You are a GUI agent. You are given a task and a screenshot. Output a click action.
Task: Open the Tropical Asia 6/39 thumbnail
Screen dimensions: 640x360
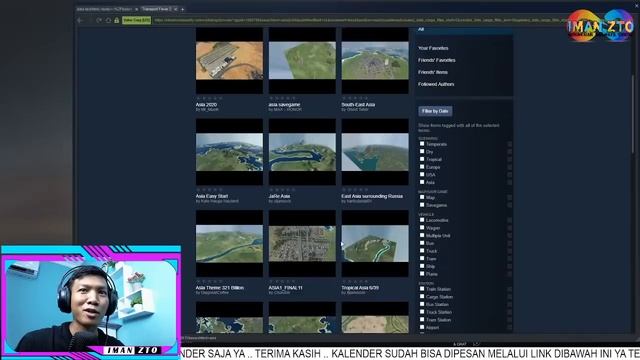(x=375, y=244)
